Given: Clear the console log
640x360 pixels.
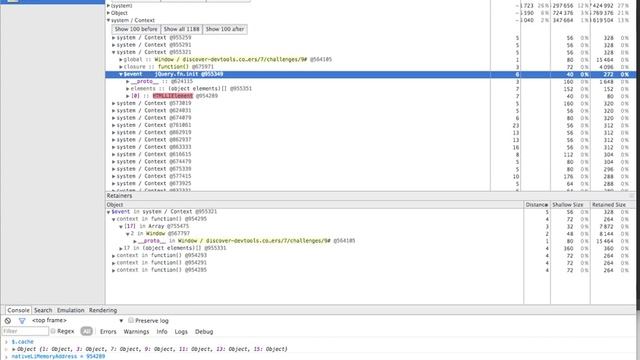Looking at the screenshot, I should [8, 321].
